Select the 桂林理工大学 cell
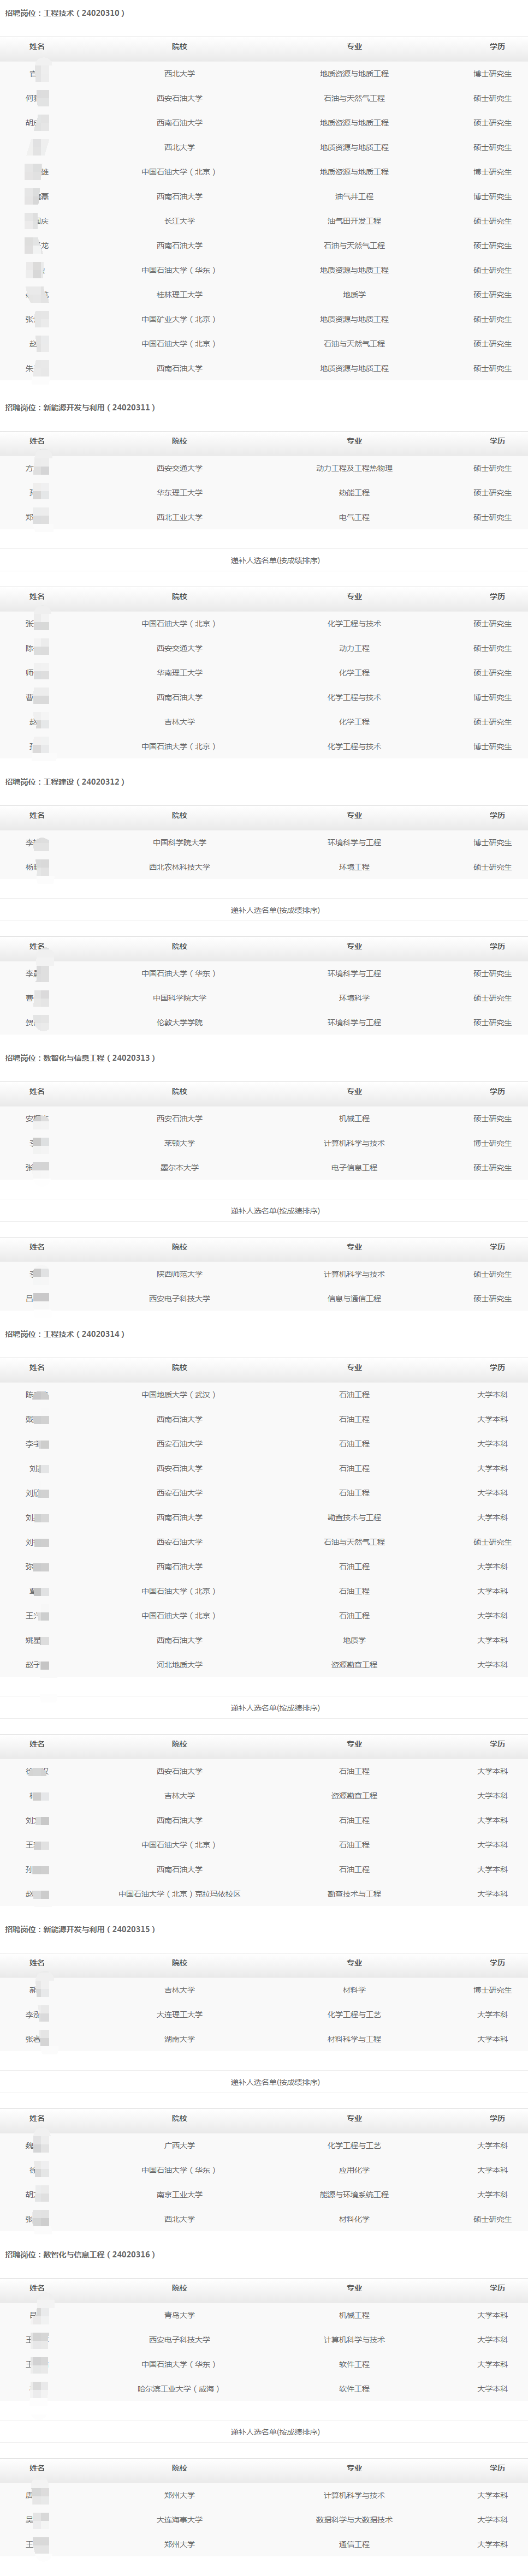528x2576 pixels. pyautogui.click(x=179, y=295)
